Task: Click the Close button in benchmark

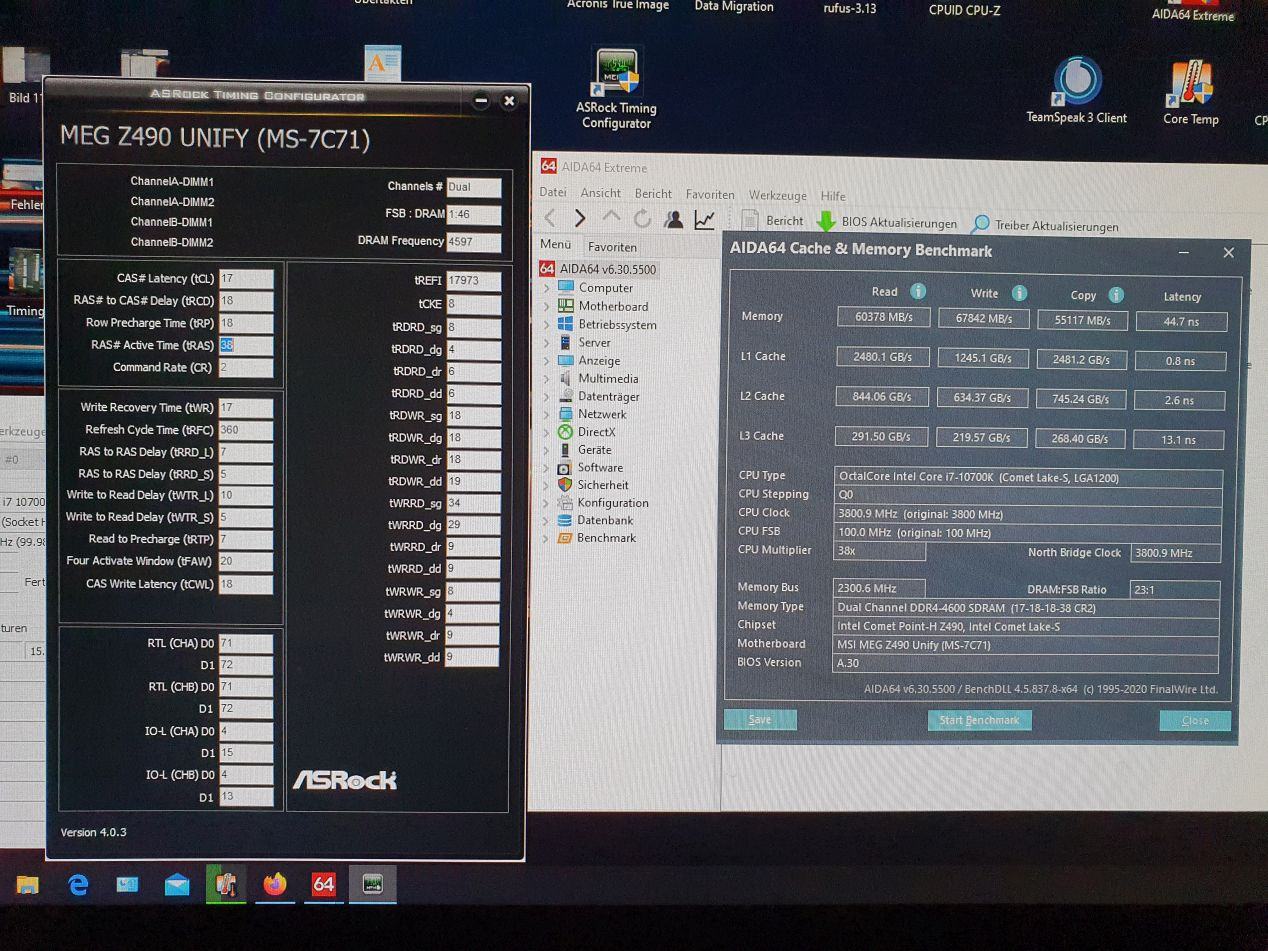Action: (x=1195, y=721)
